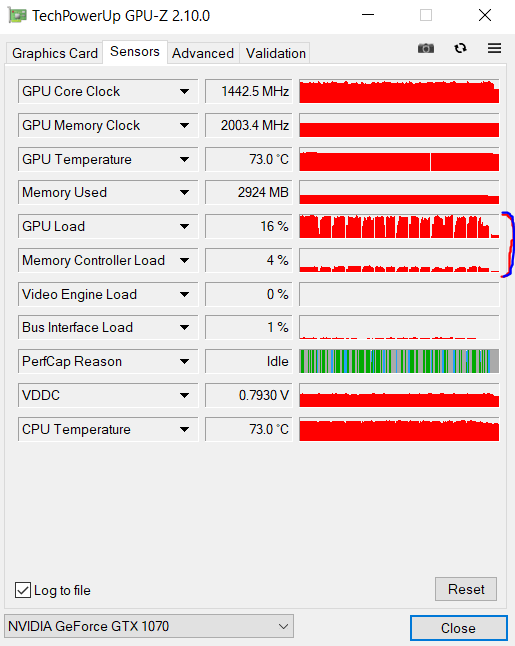Open the hamburger menu icon

(x=494, y=48)
